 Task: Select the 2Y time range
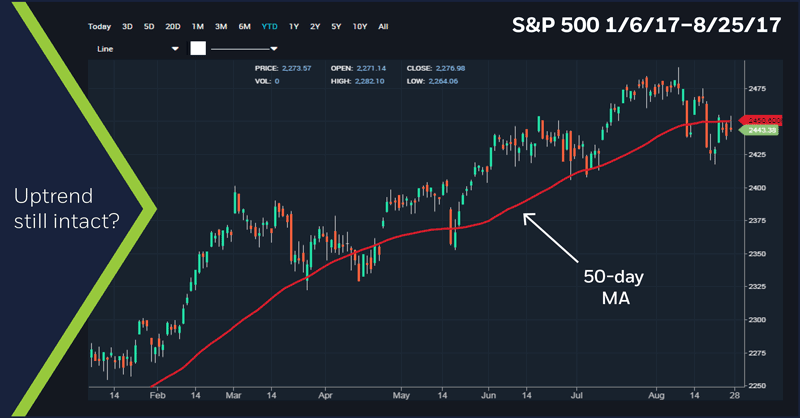(x=316, y=26)
